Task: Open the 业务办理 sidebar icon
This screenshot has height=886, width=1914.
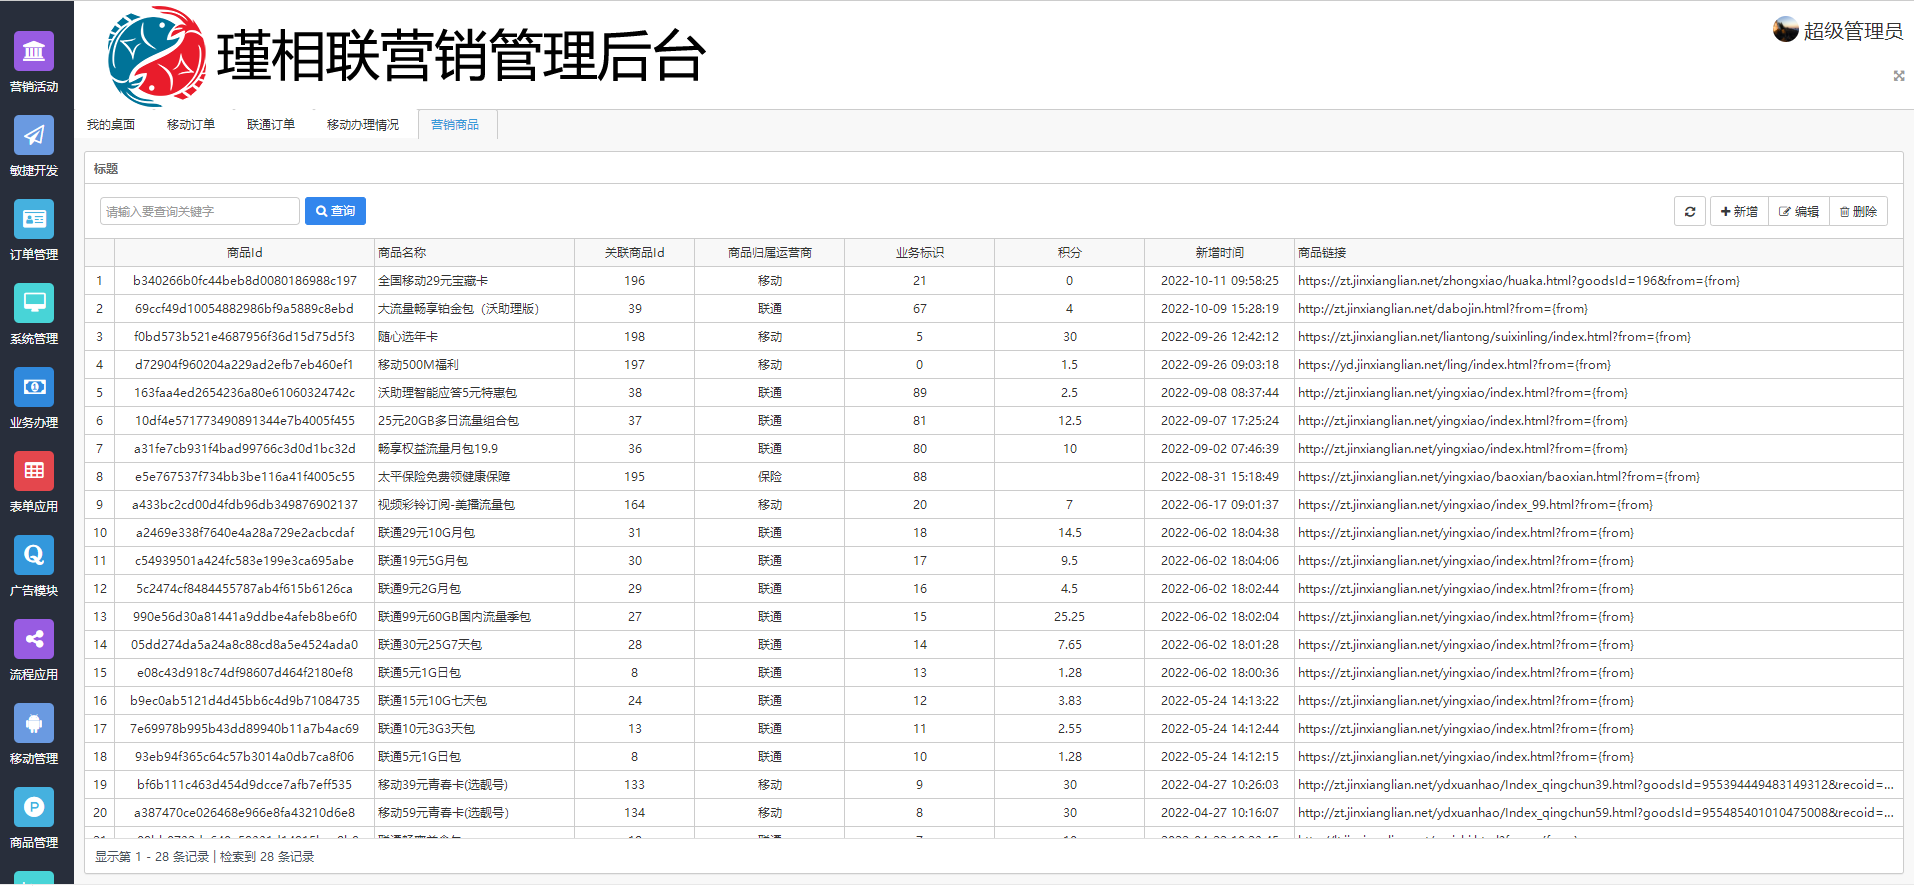Action: [34, 387]
